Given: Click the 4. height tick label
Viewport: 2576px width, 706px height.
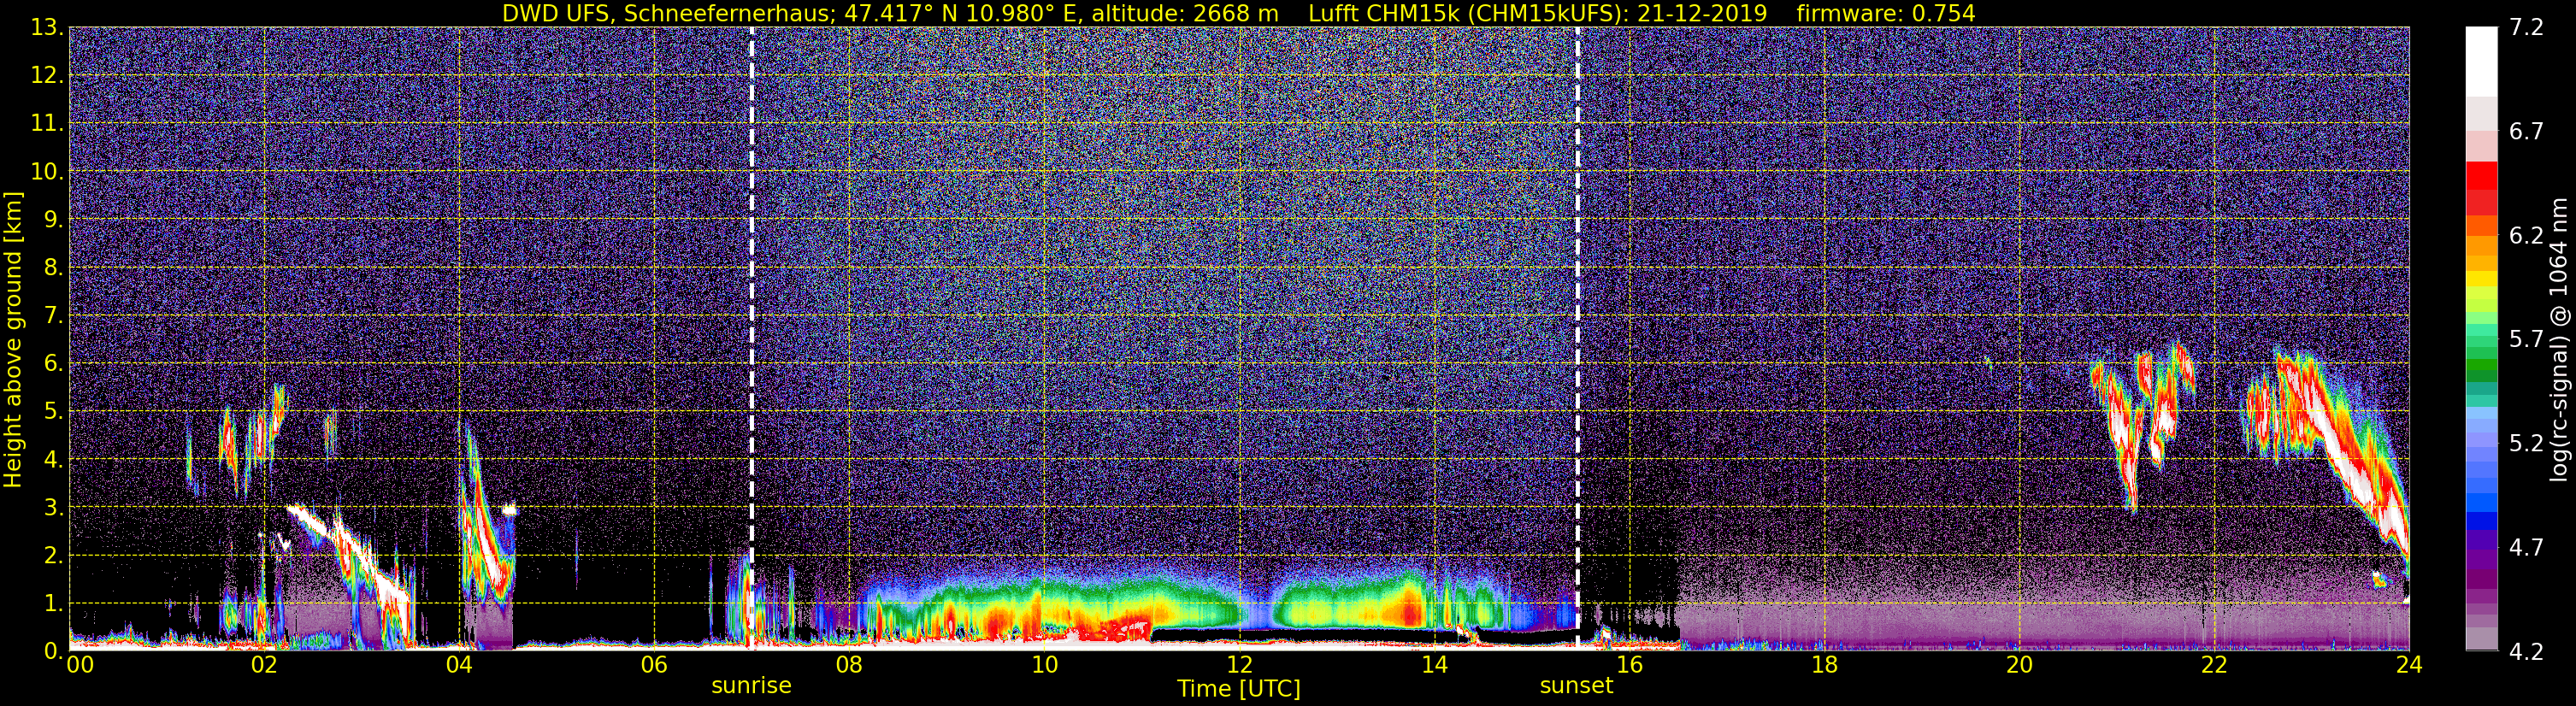Looking at the screenshot, I should coord(54,459).
